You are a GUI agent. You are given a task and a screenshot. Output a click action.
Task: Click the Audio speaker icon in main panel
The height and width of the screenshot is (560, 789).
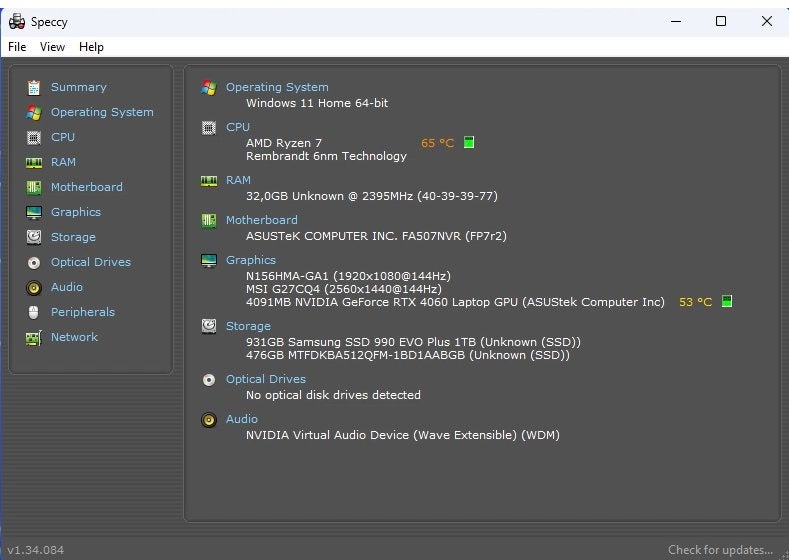pyautogui.click(x=209, y=420)
